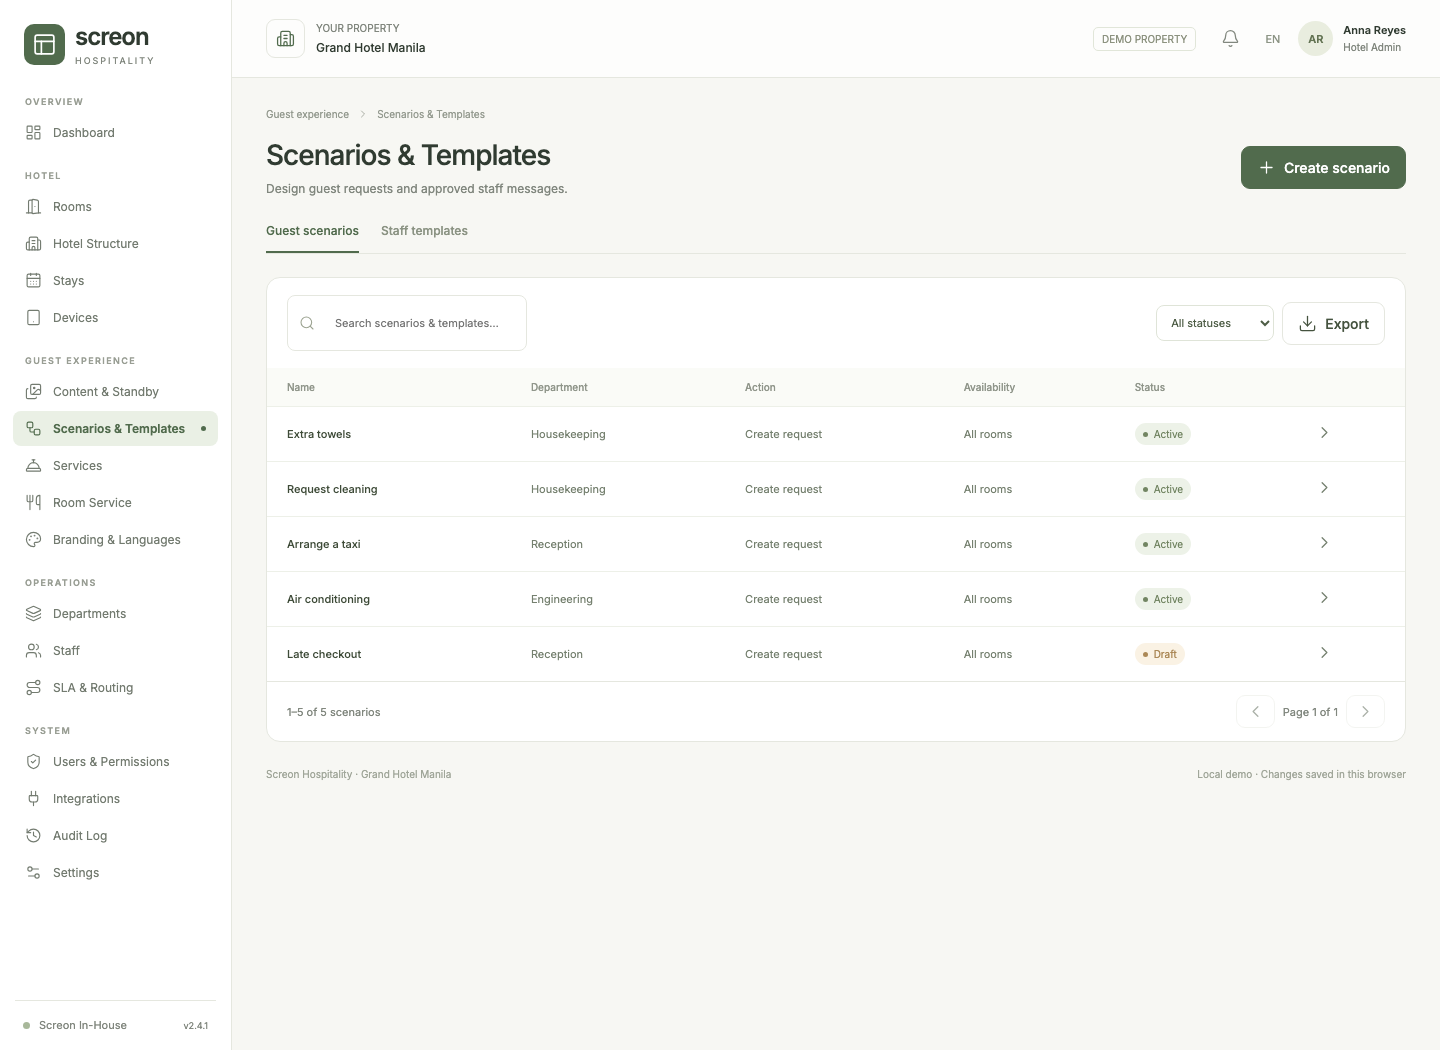The height and width of the screenshot is (1050, 1440).
Task: Focus the Search scenarios & templates field
Action: tap(407, 323)
